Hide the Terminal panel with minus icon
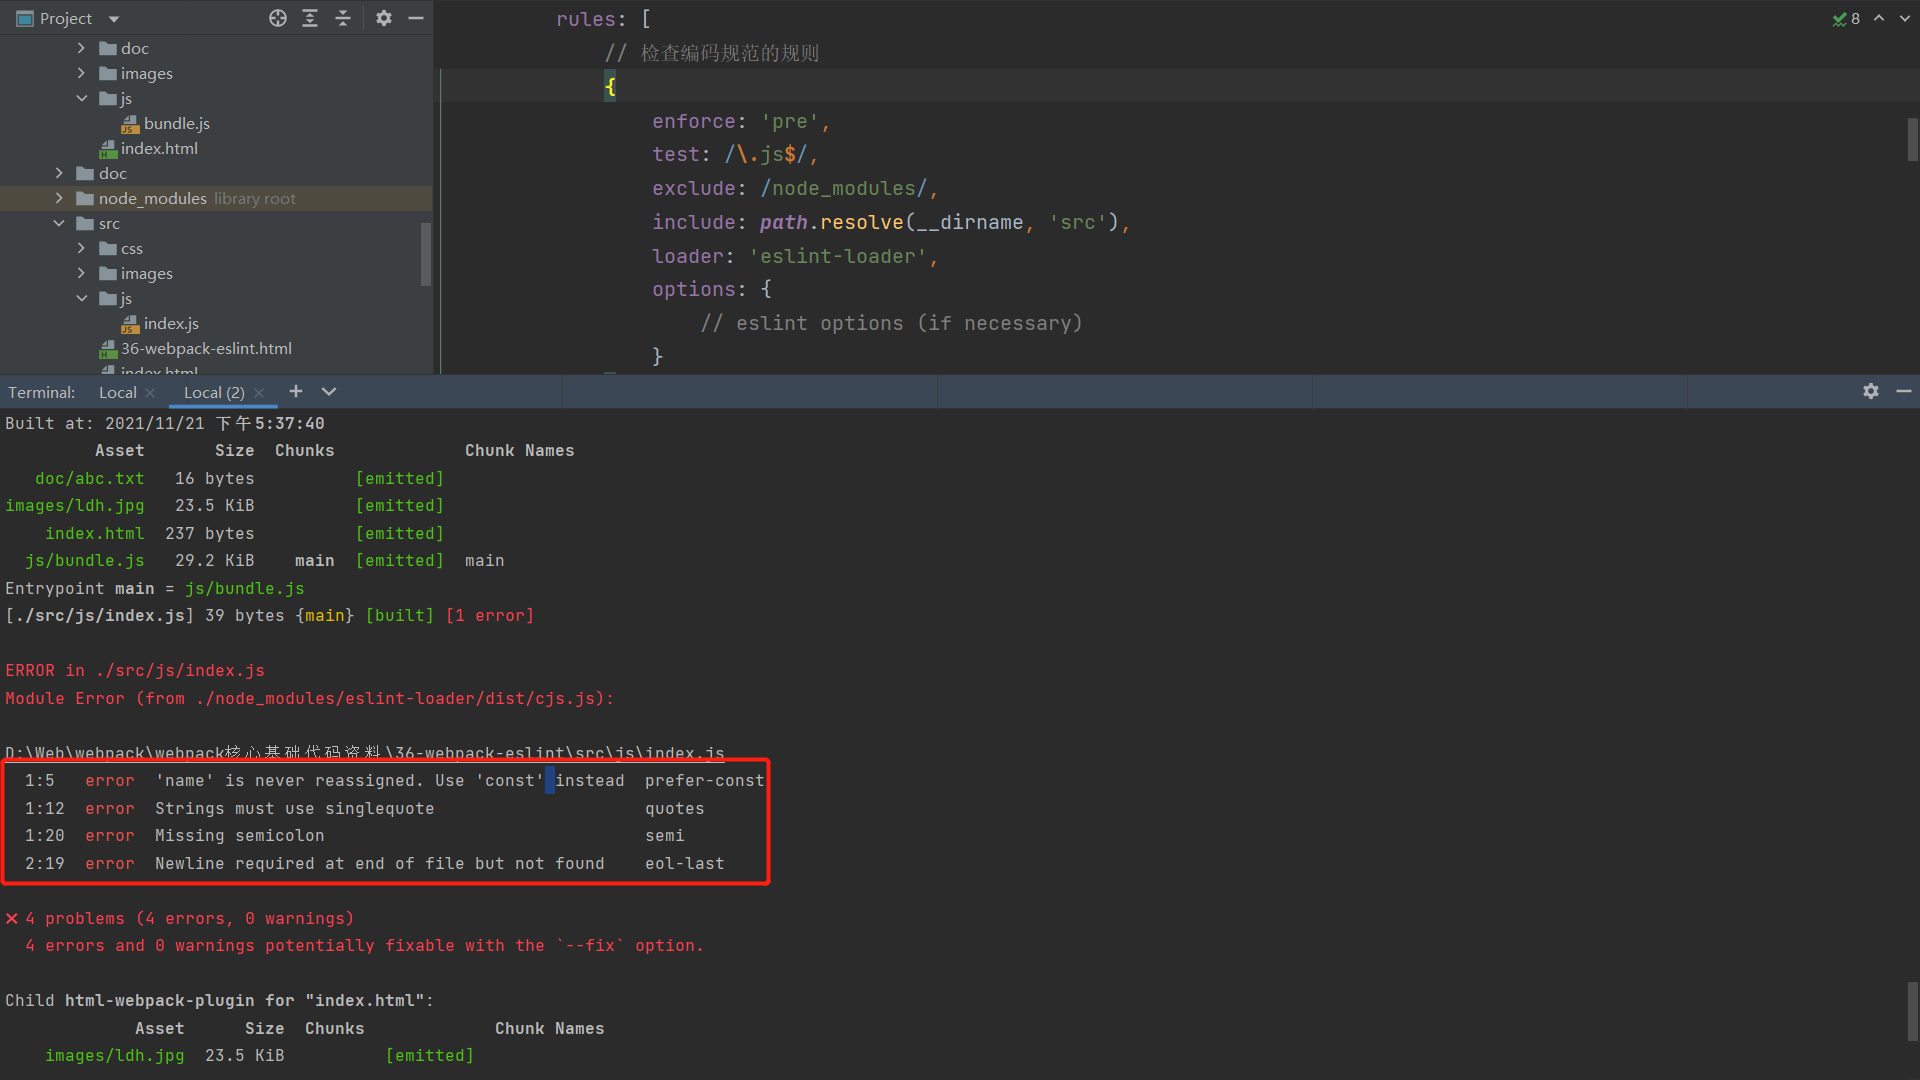Screen dimensions: 1920x1080 tap(1904, 391)
